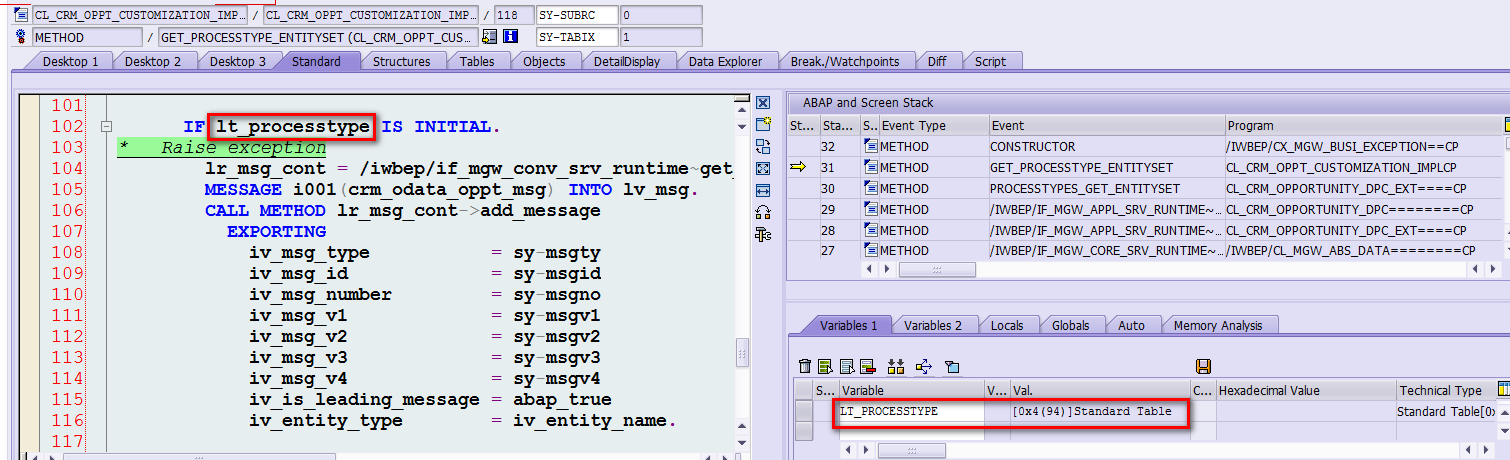
Task: Switch to Desktop 3 tab
Action: point(238,61)
